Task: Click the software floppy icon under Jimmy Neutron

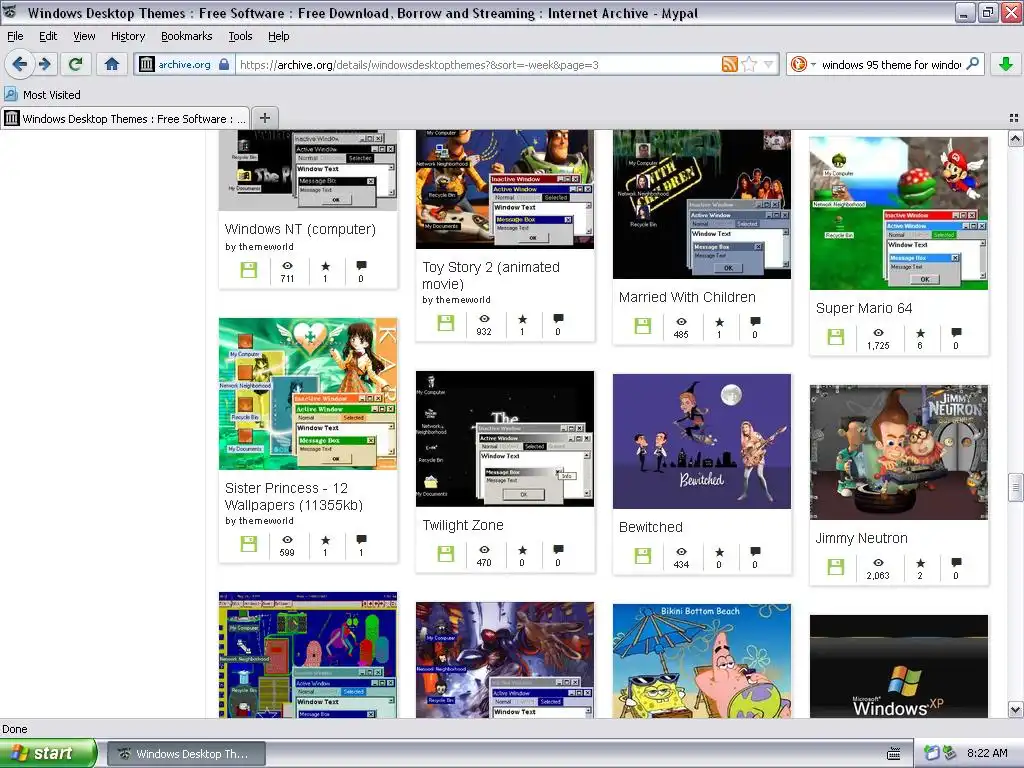Action: pyautogui.click(x=836, y=567)
